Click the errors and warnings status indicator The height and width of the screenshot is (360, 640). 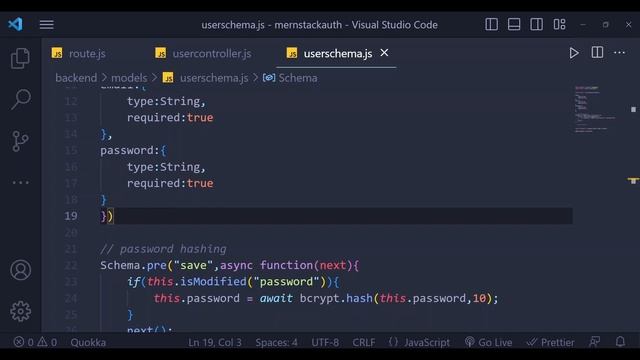point(35,342)
